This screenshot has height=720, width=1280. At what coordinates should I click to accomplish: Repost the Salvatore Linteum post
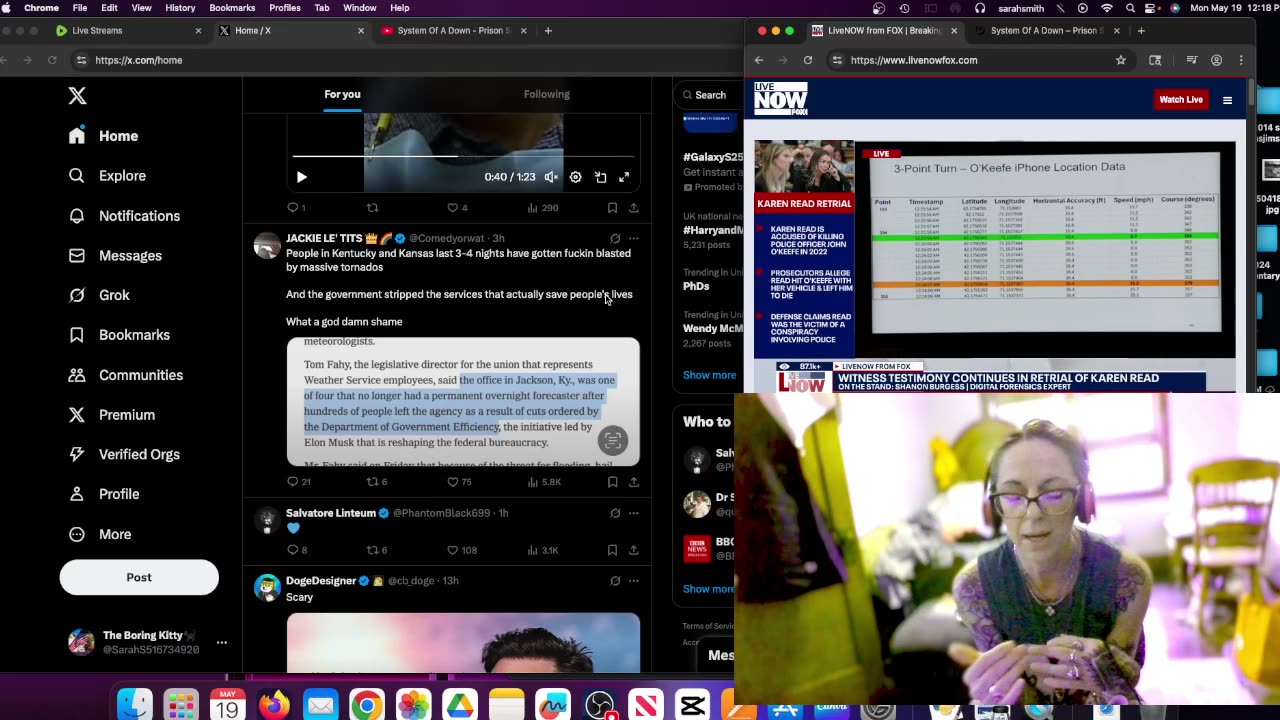pyautogui.click(x=376, y=550)
